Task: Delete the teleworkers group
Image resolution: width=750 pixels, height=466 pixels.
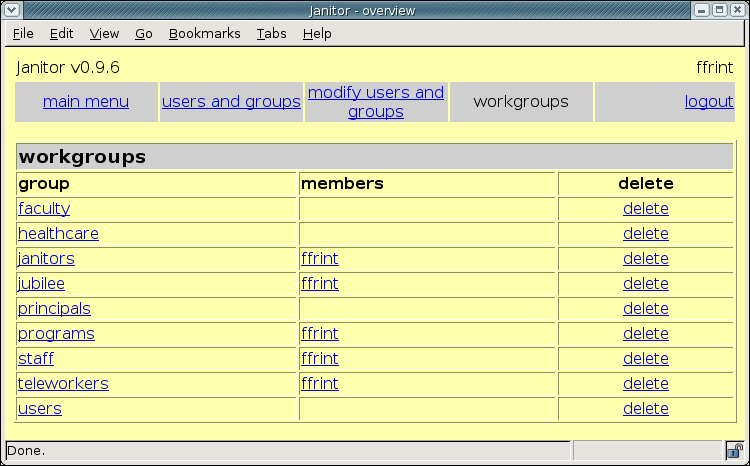Action: [646, 383]
